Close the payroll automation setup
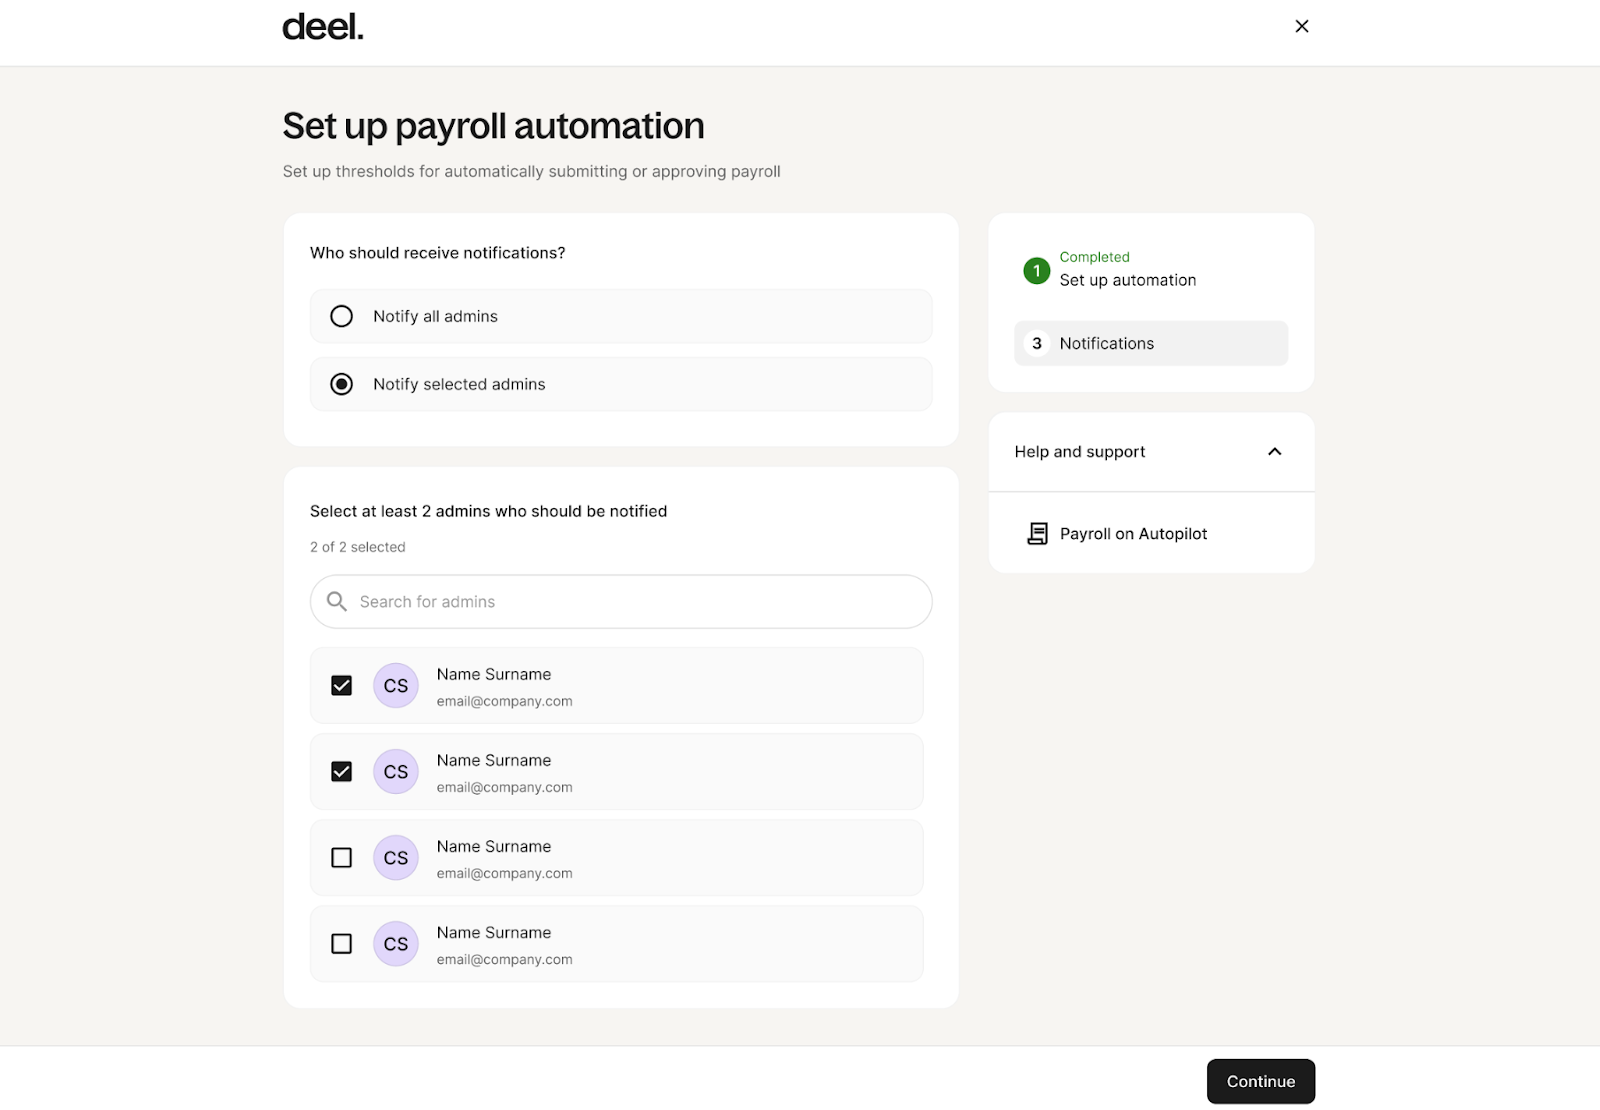 tap(1301, 26)
